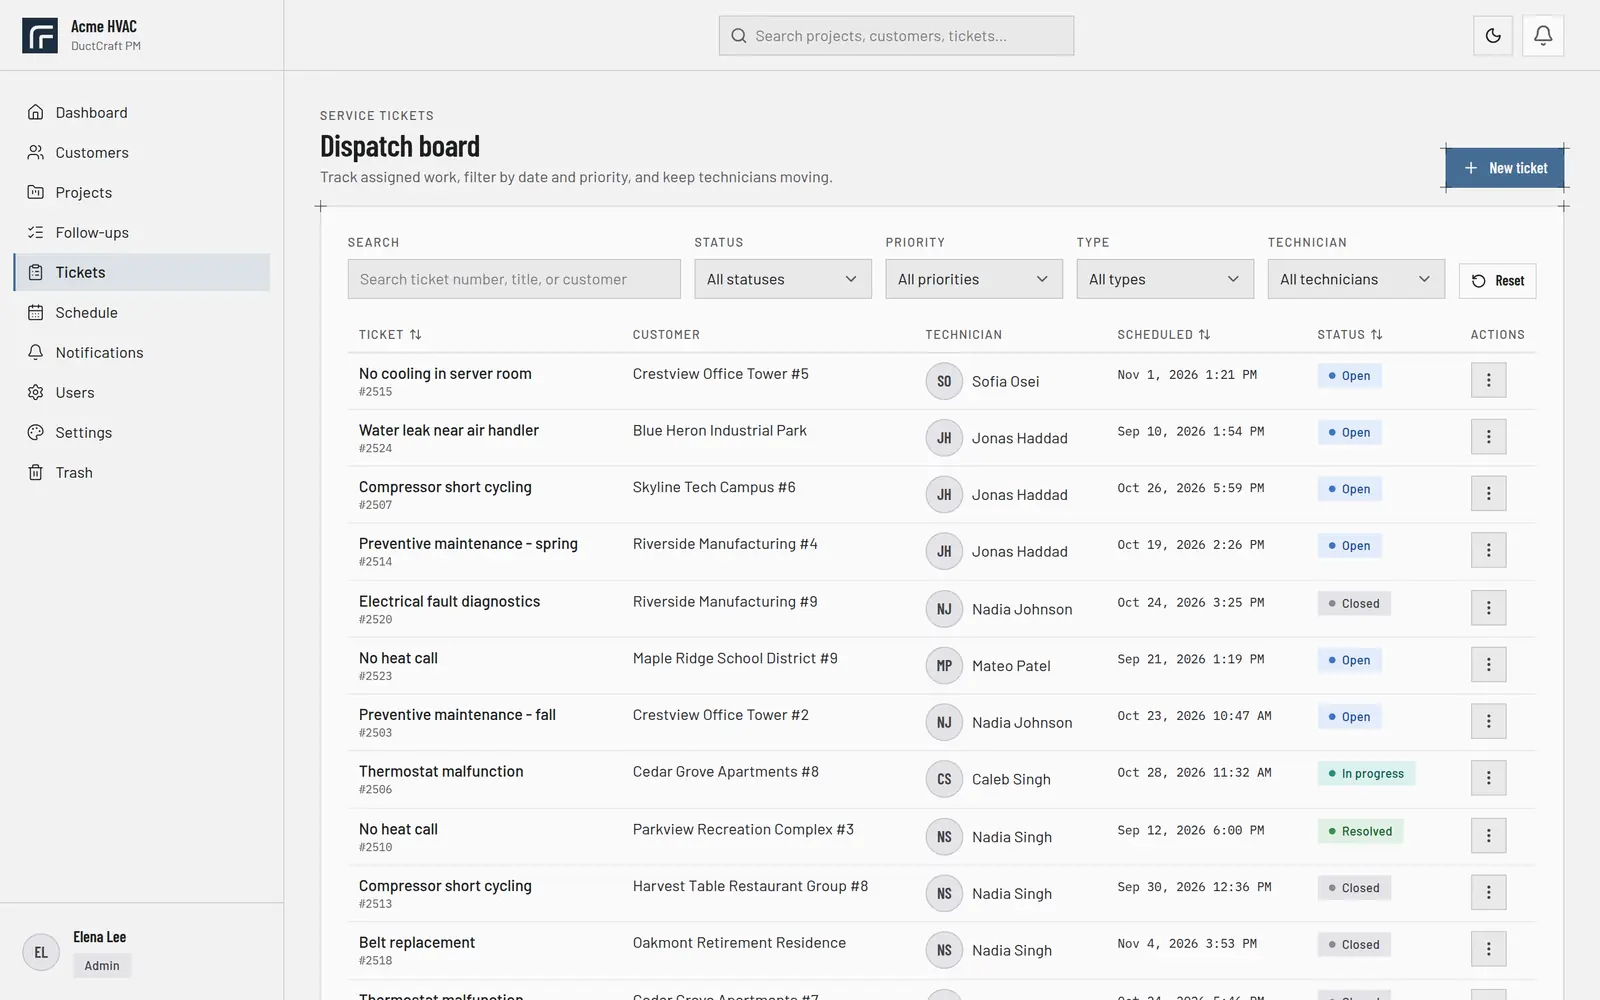Click the global search box

[896, 36]
